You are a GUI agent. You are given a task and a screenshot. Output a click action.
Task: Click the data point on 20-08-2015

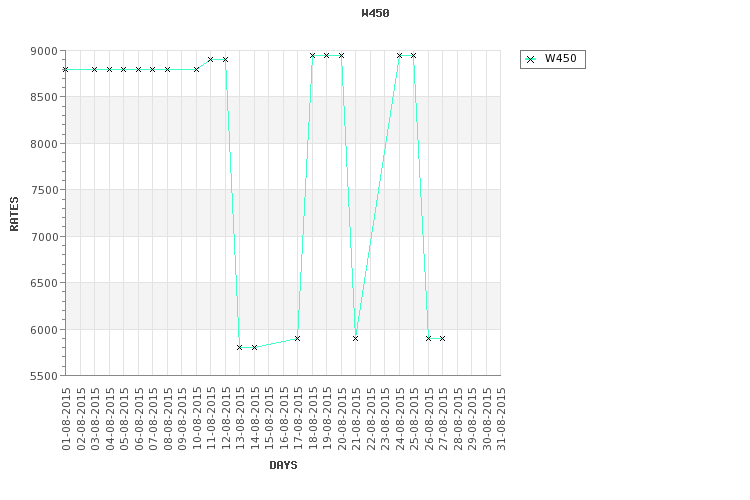pyautogui.click(x=341, y=55)
